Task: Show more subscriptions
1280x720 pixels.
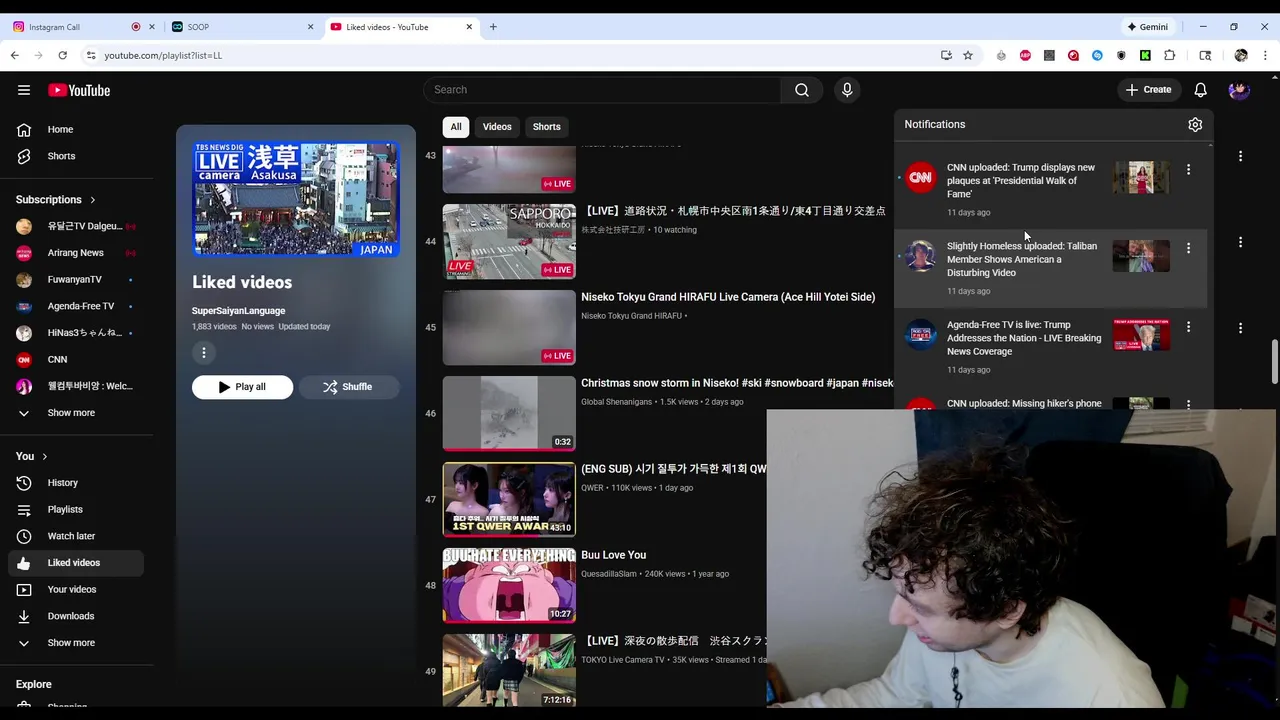Action: coord(72,412)
